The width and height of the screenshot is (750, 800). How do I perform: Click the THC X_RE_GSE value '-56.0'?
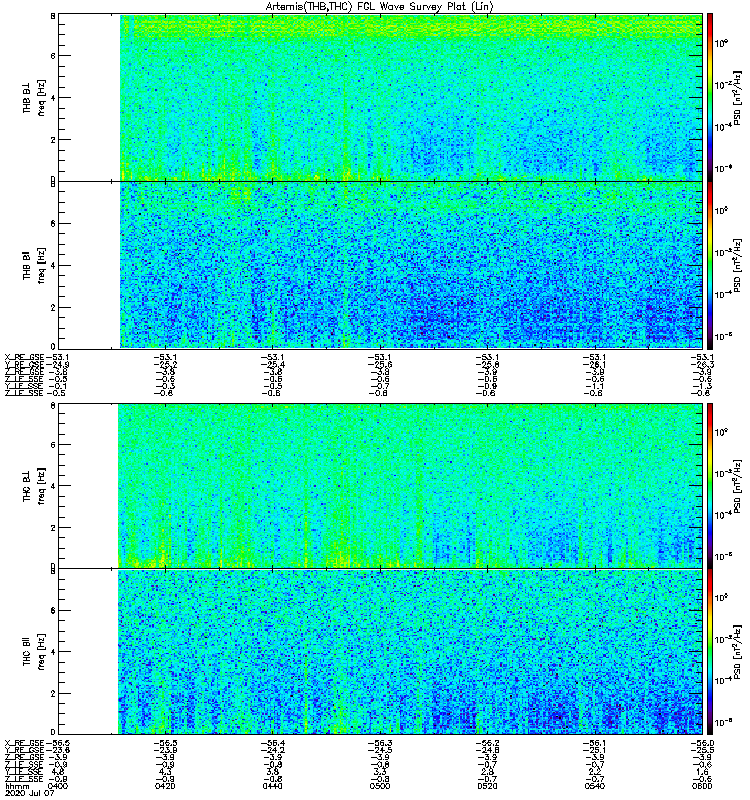(702, 743)
